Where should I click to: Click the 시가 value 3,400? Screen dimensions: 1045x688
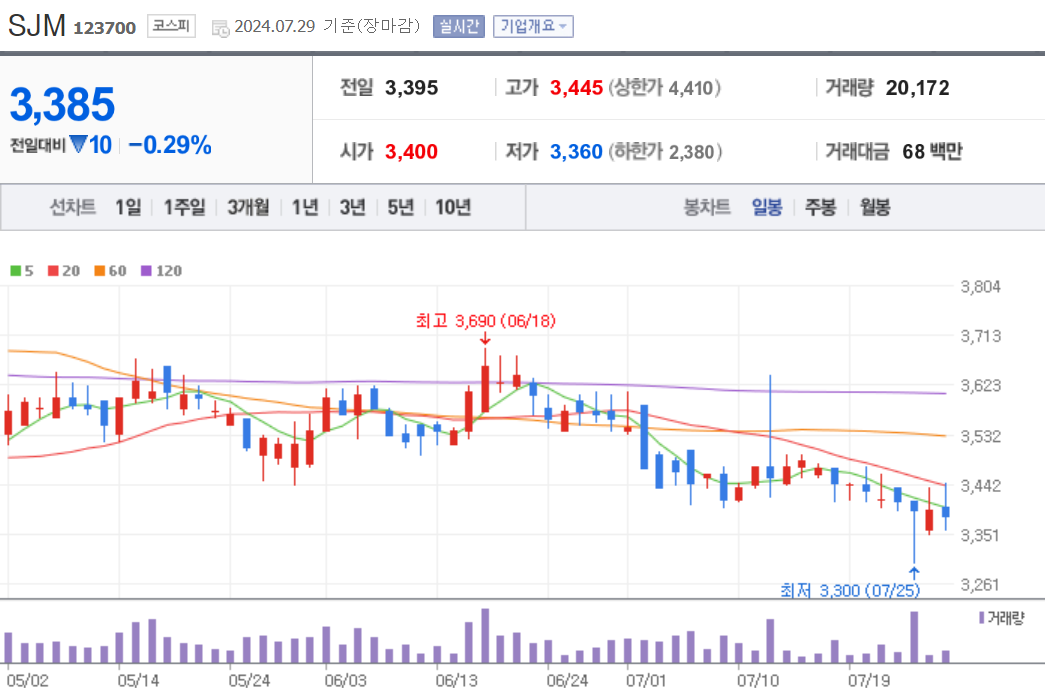[411, 151]
